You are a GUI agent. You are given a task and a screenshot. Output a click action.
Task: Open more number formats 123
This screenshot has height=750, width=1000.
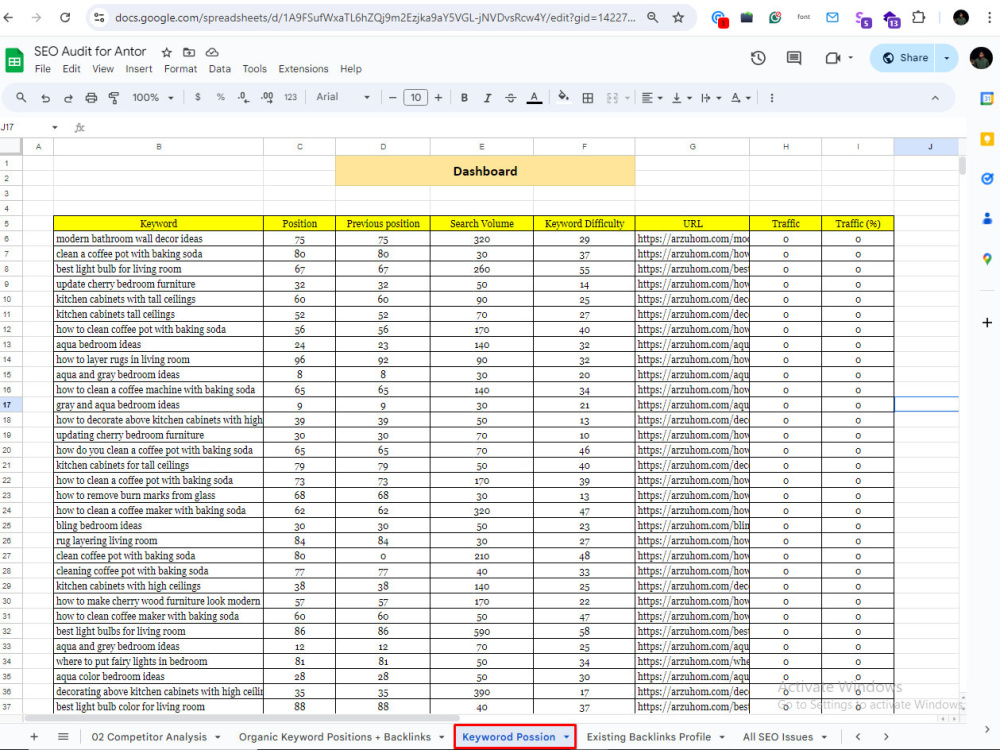[x=291, y=98]
